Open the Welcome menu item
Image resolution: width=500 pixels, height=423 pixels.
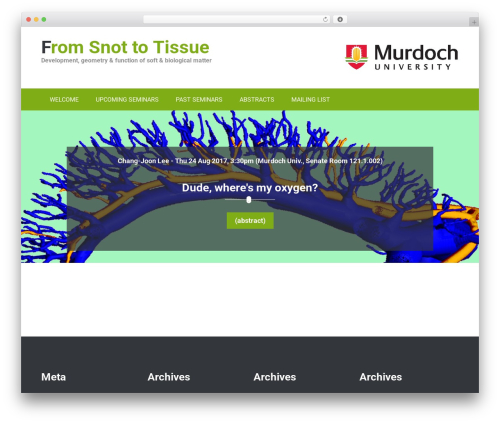(64, 99)
